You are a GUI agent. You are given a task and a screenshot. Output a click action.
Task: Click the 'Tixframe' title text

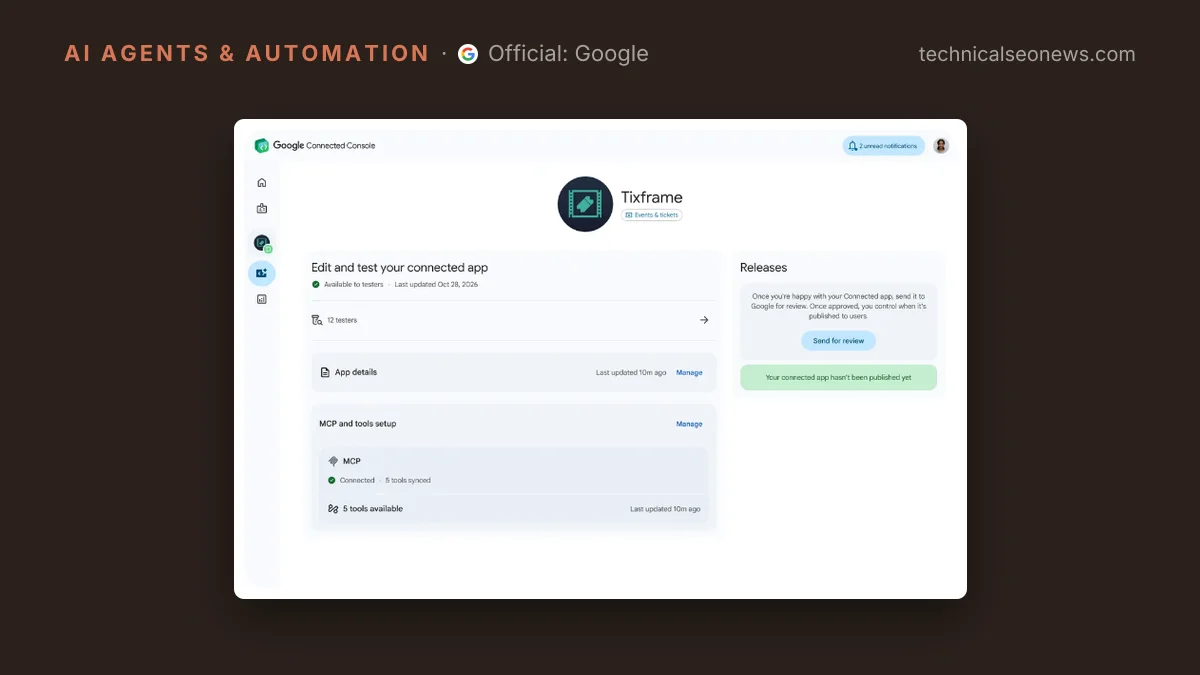point(652,197)
